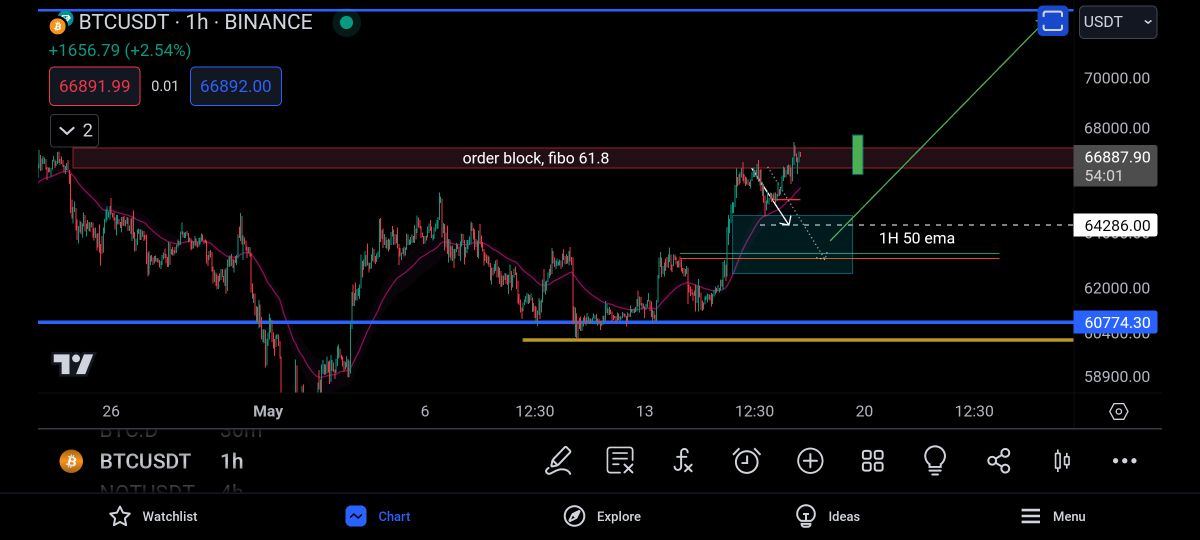
Task: Tap the share chart icon
Action: point(999,461)
